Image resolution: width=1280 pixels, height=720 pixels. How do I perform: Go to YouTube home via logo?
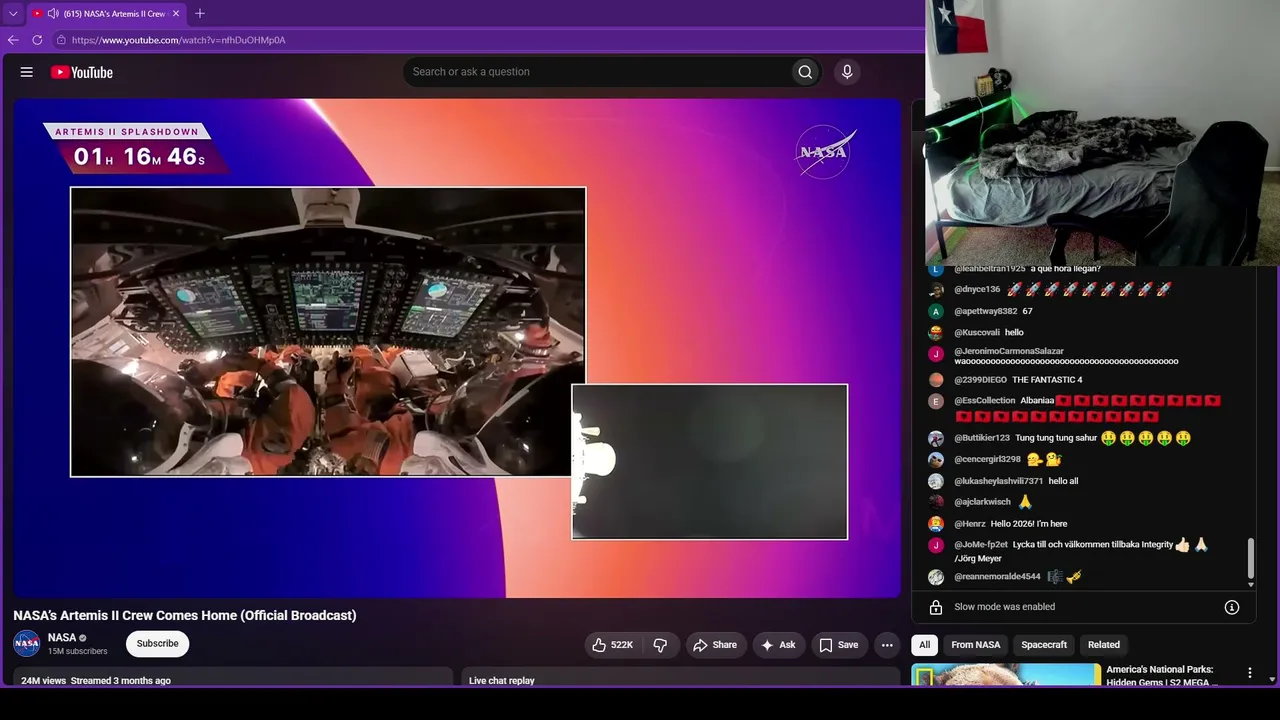(x=82, y=72)
